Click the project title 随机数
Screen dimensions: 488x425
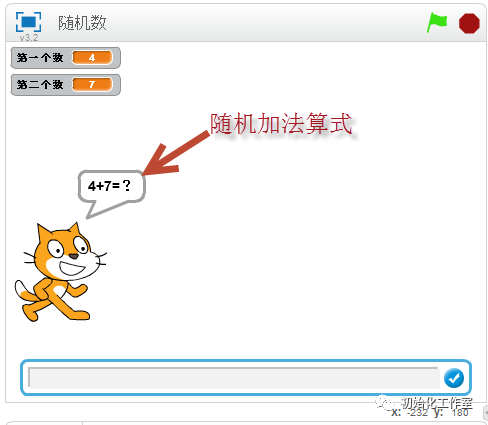(82, 23)
